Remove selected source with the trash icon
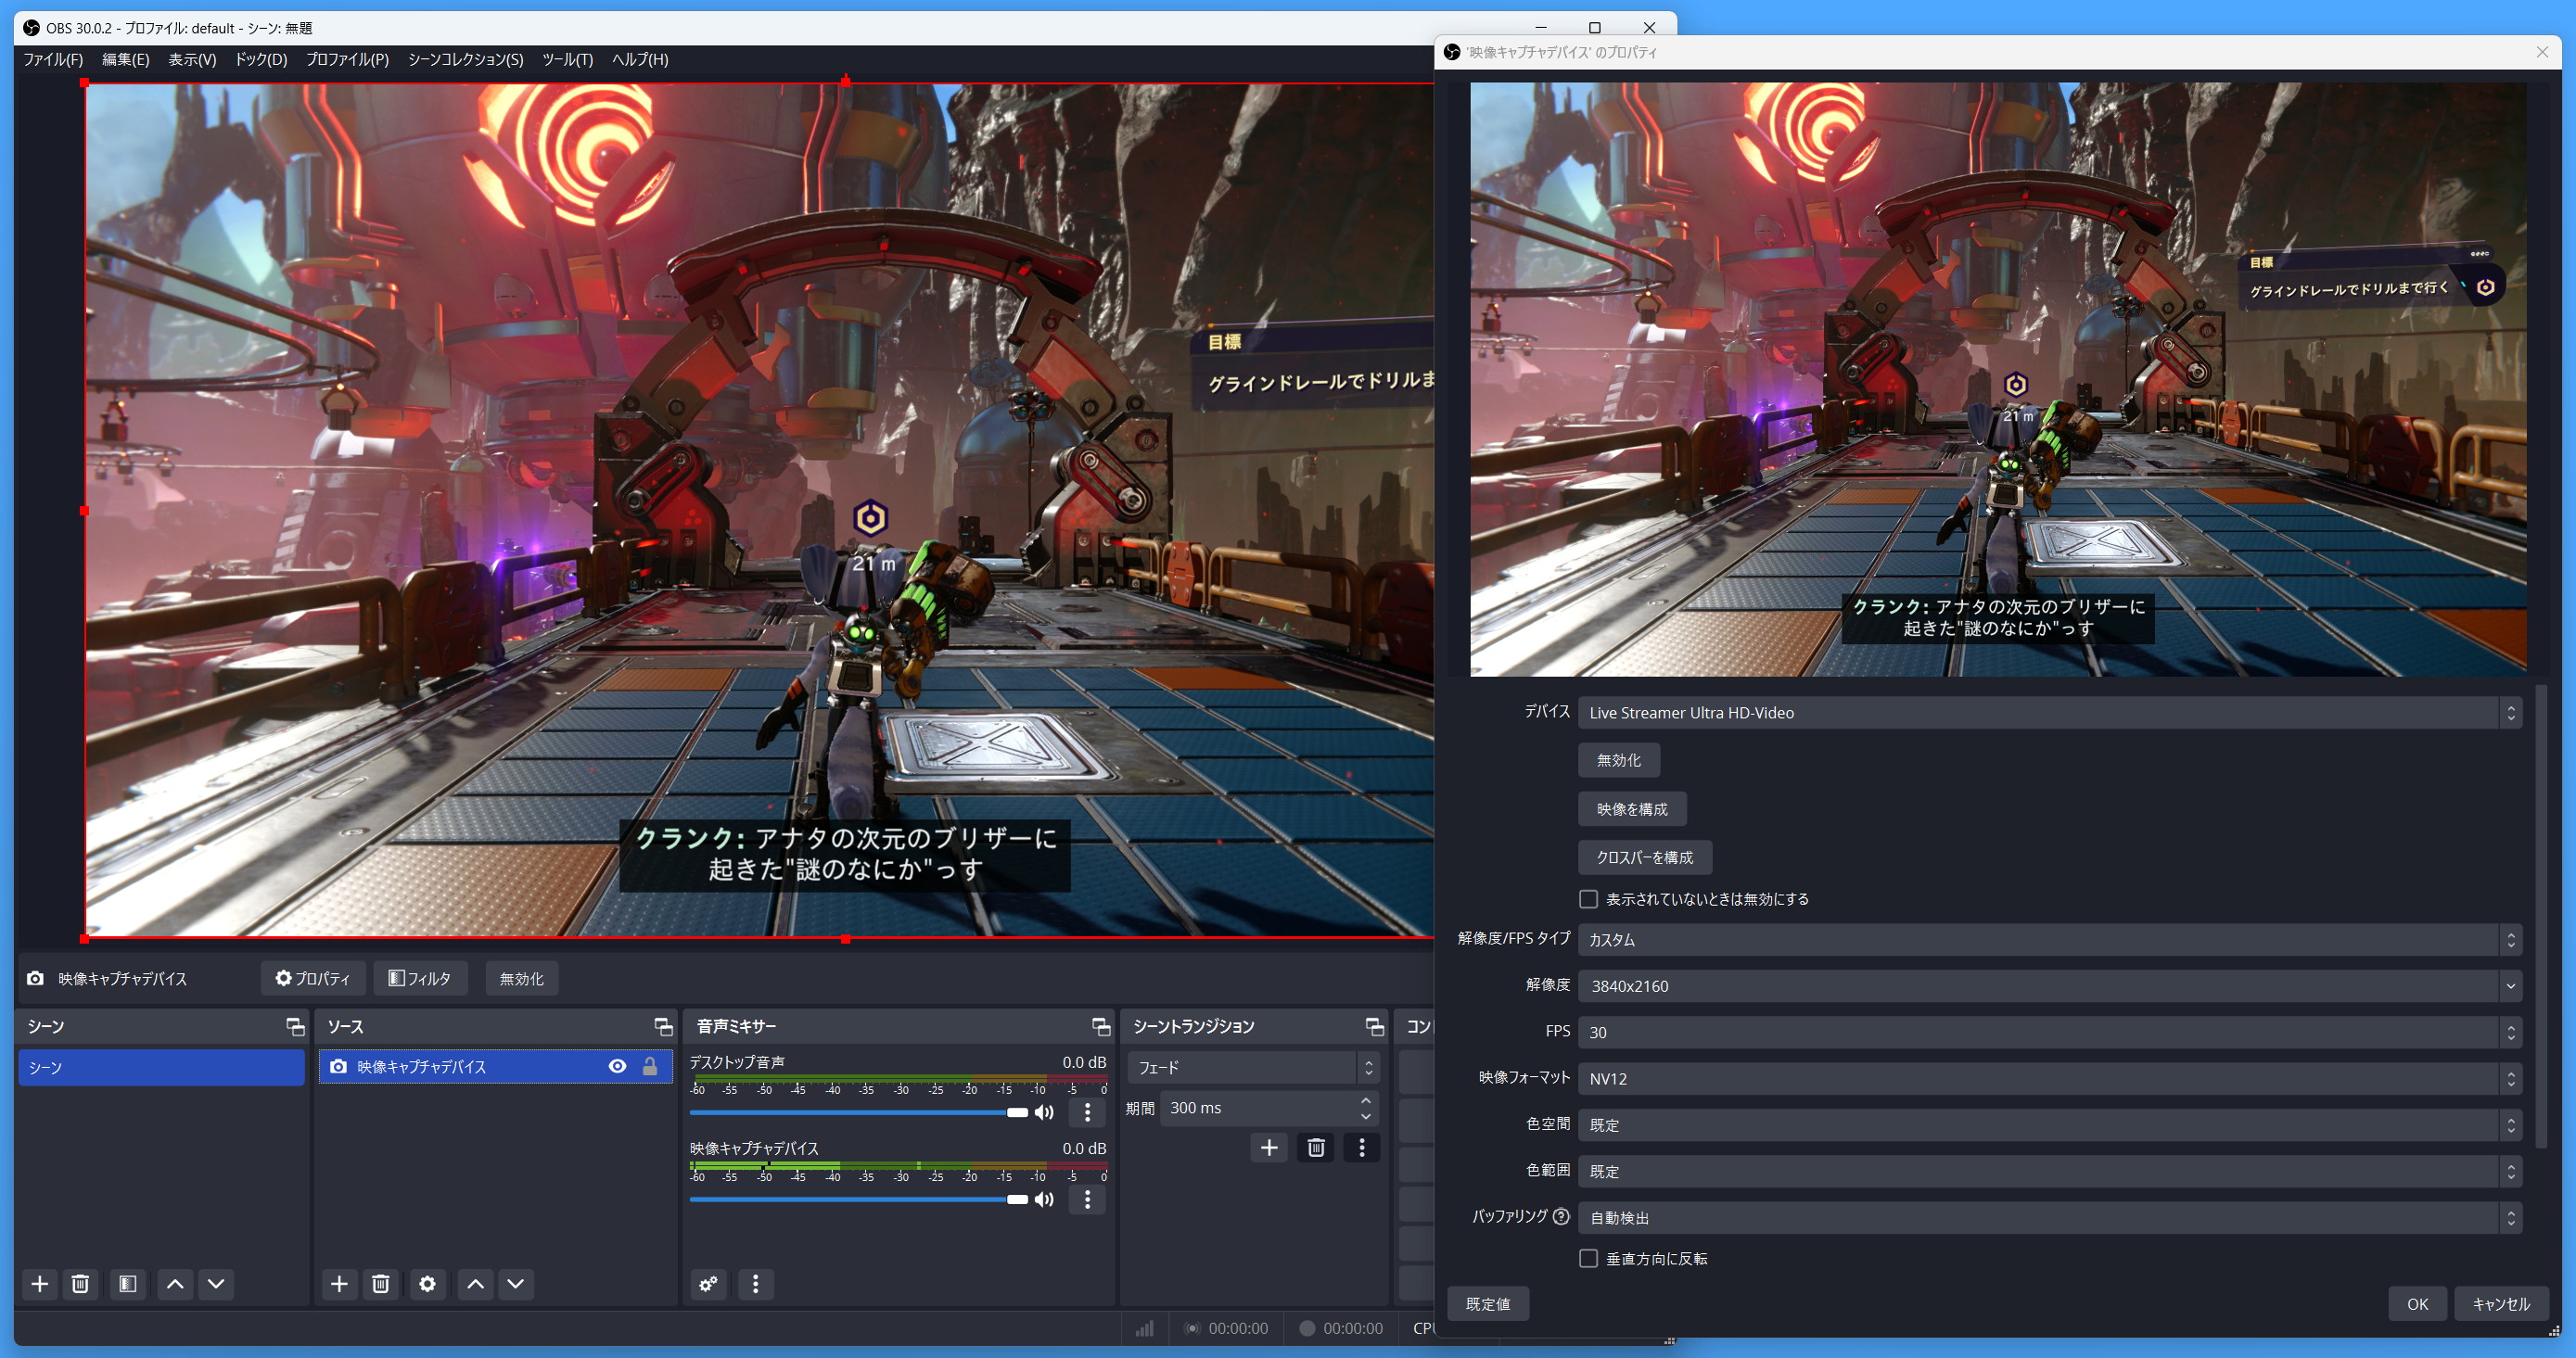 (x=381, y=1284)
